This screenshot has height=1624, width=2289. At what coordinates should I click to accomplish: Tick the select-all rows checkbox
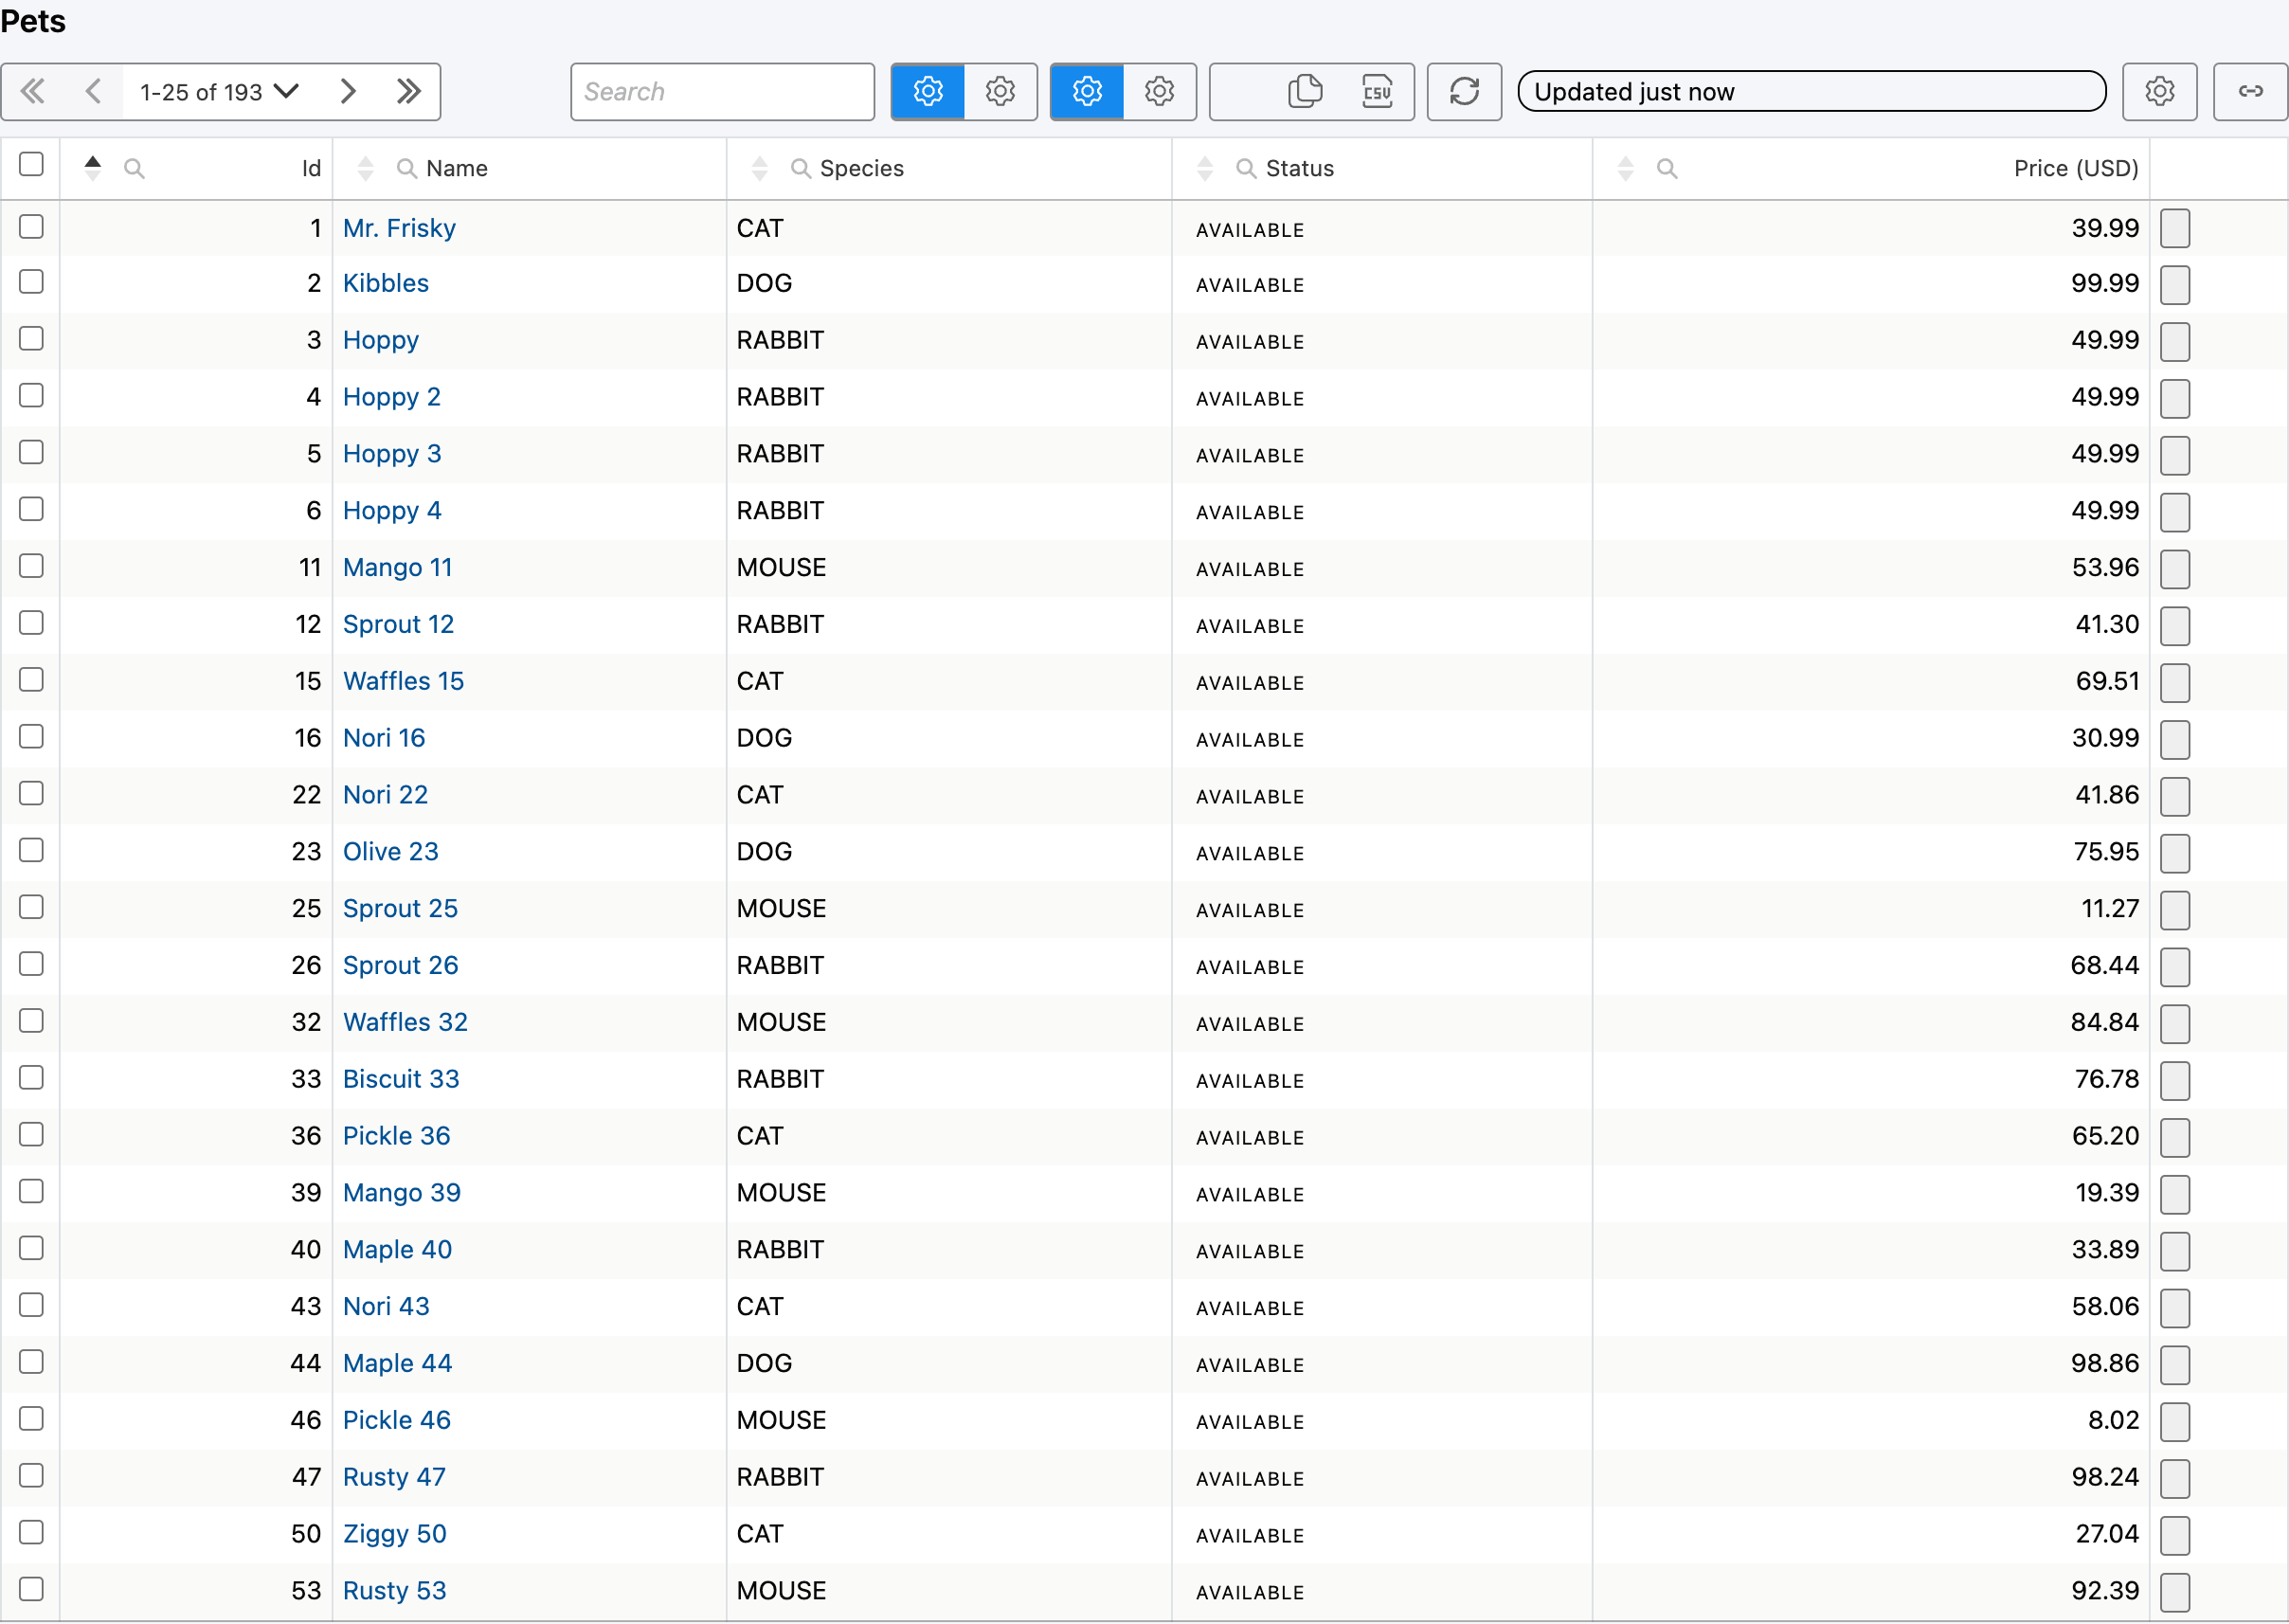tap(31, 164)
